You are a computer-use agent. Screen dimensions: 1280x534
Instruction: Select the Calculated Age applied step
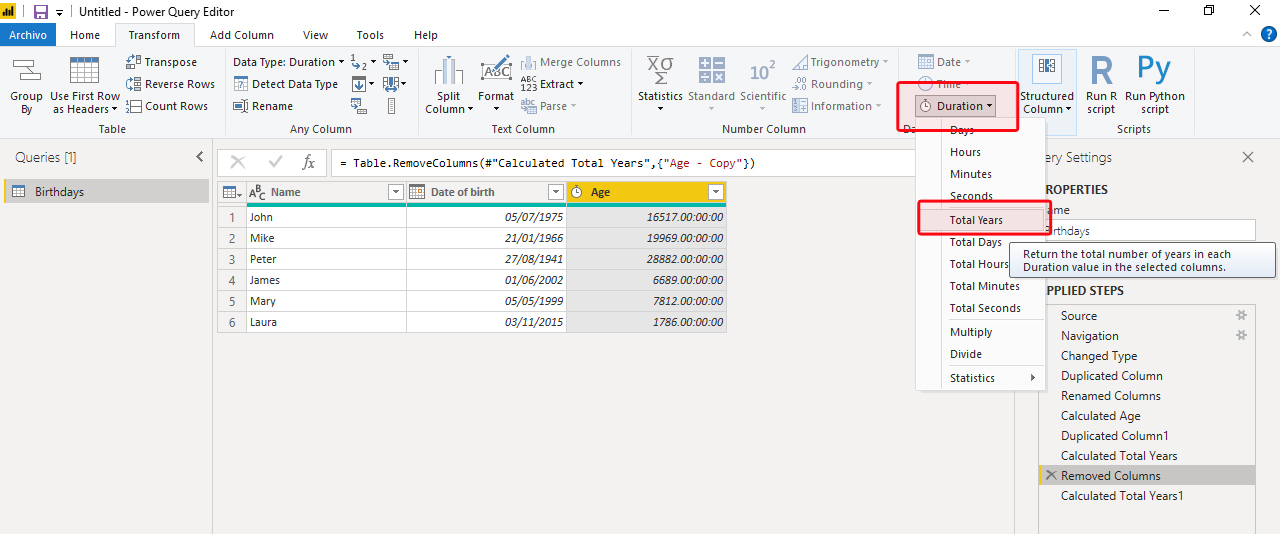(1147, 416)
